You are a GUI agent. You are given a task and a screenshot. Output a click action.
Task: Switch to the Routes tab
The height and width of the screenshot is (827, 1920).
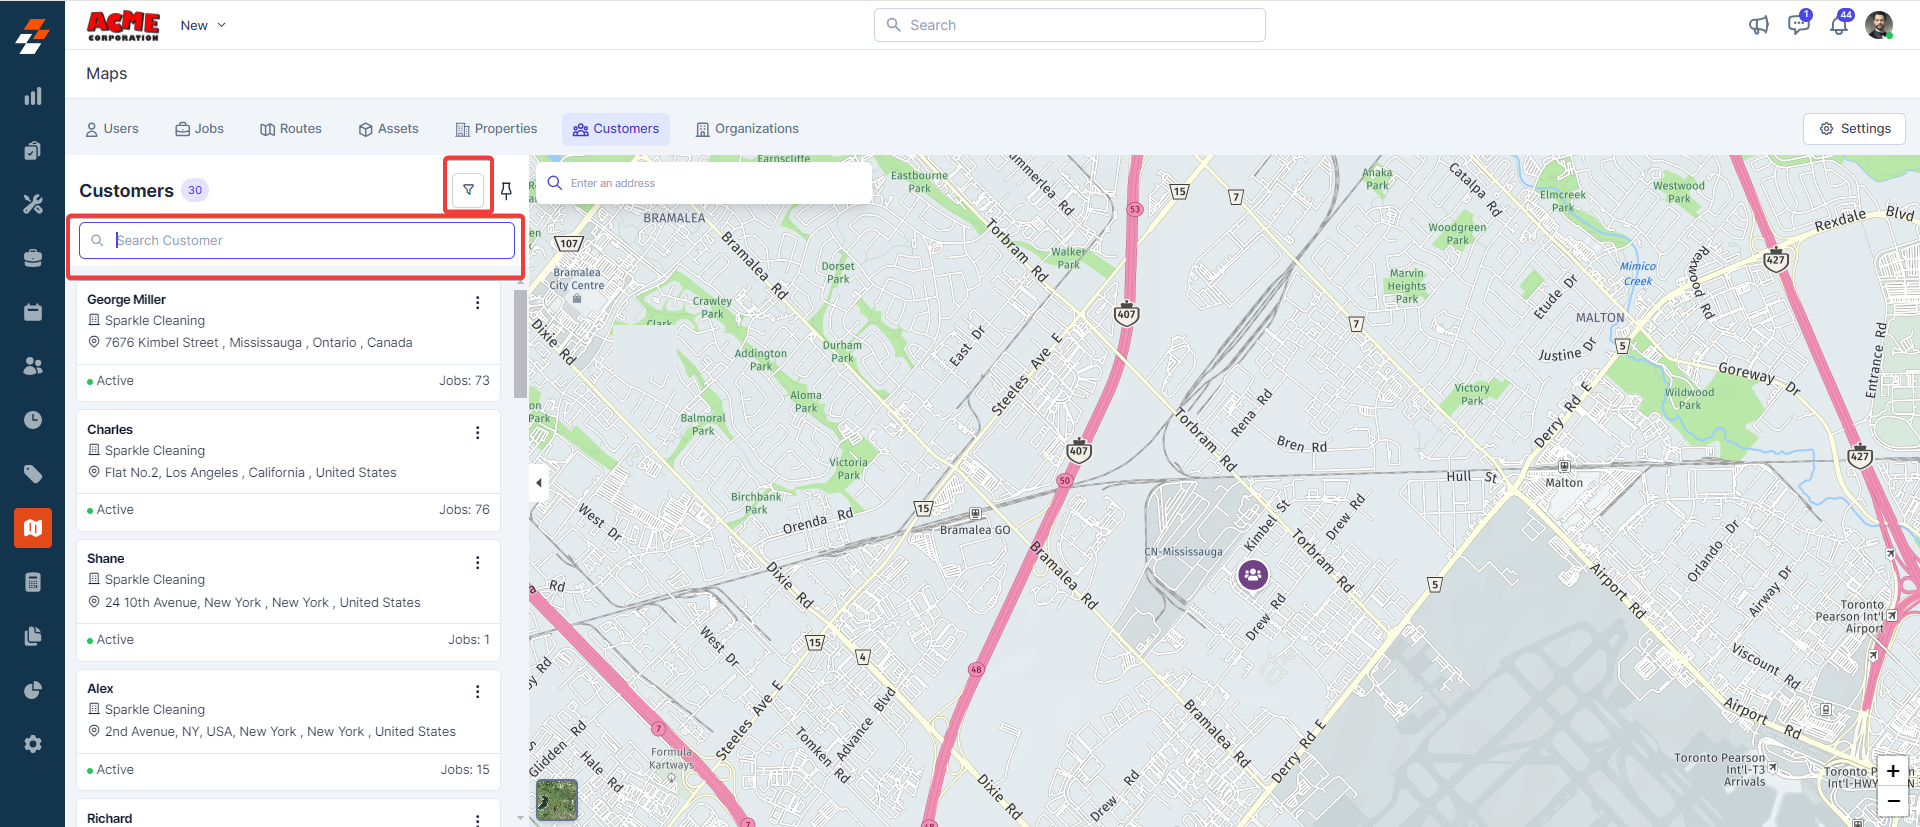291,129
